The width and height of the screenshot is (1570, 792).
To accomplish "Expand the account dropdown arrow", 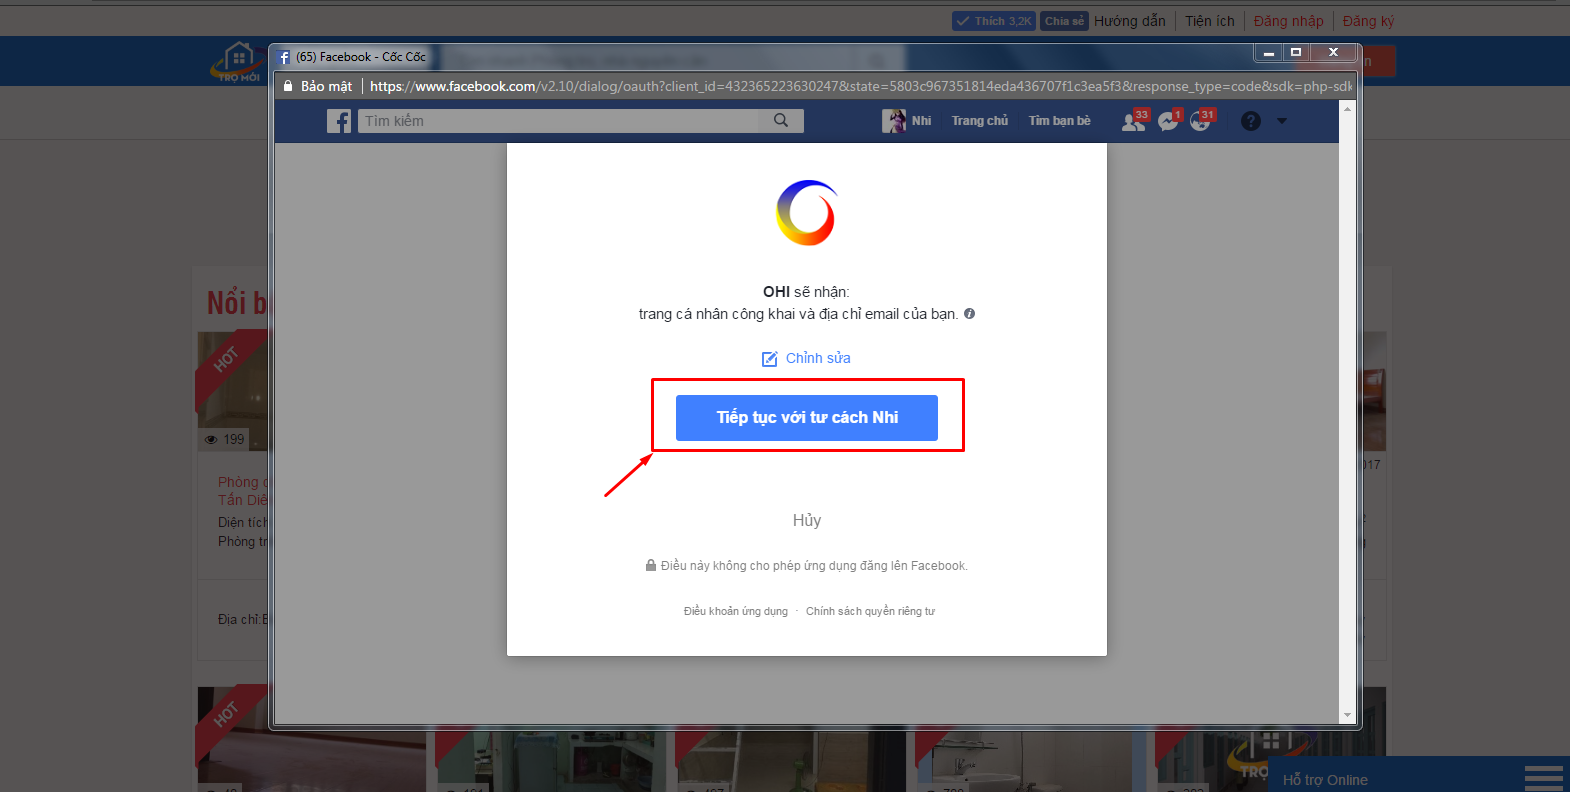I will (x=1282, y=121).
